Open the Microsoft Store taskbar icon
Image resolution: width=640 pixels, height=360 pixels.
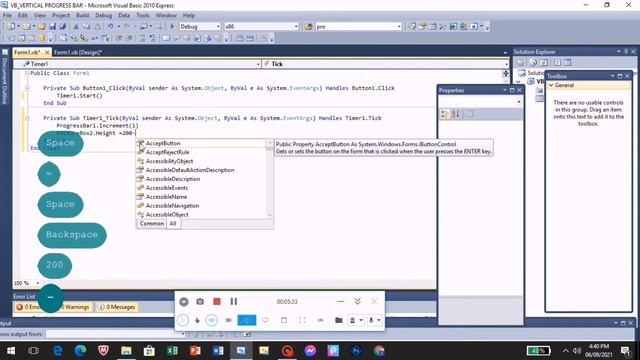(149, 351)
